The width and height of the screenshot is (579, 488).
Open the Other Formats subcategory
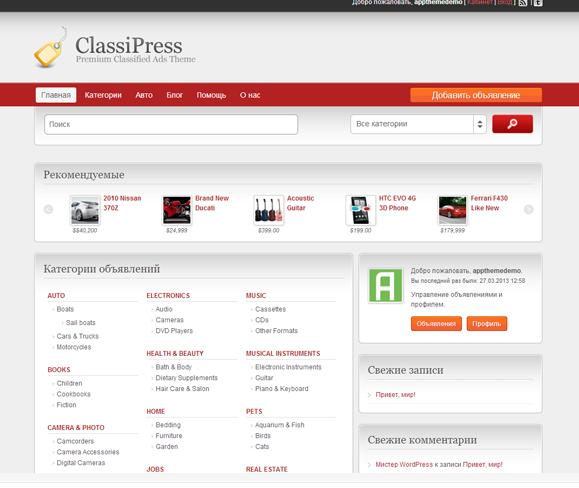276,331
